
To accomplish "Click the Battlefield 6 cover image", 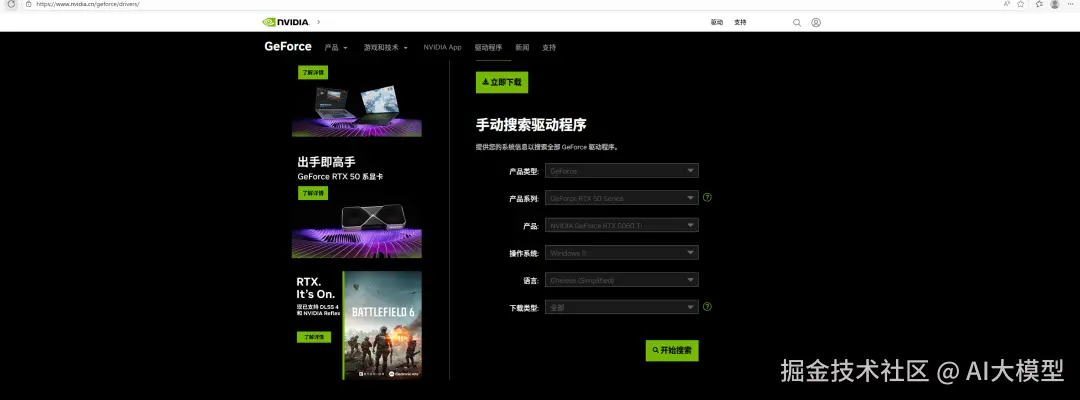I will (382, 325).
